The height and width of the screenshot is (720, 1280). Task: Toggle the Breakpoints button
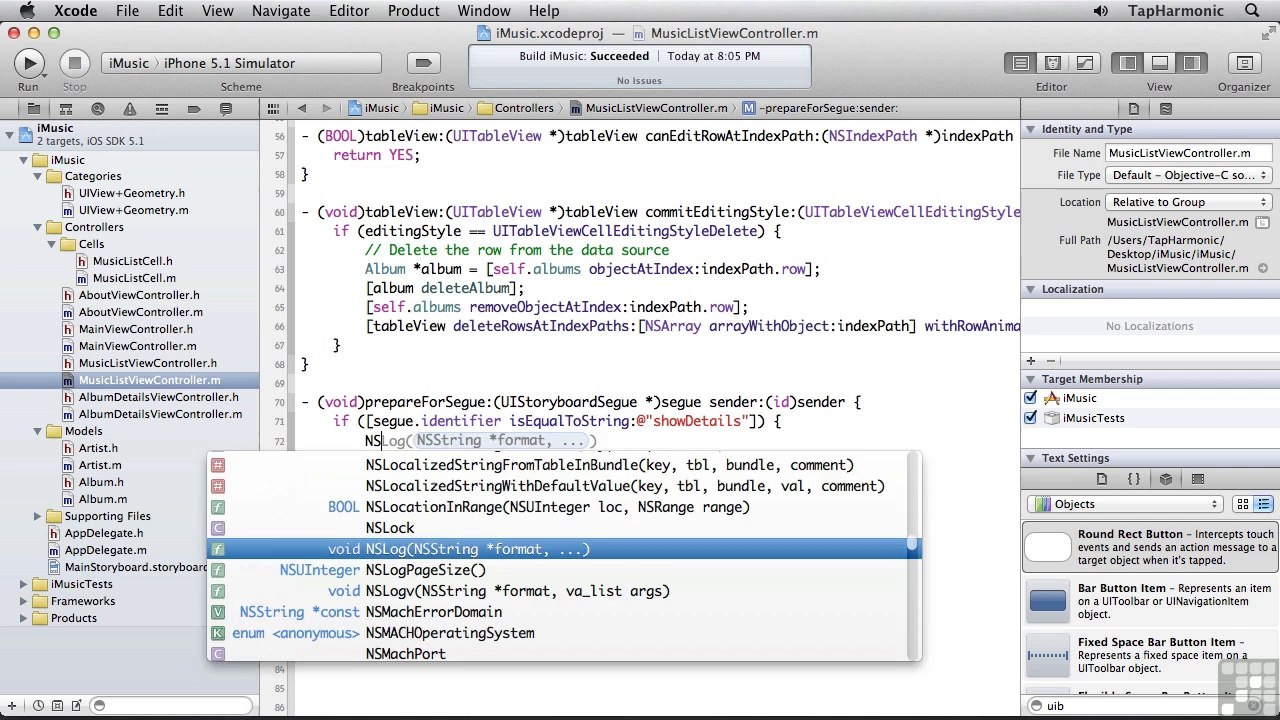tap(423, 63)
